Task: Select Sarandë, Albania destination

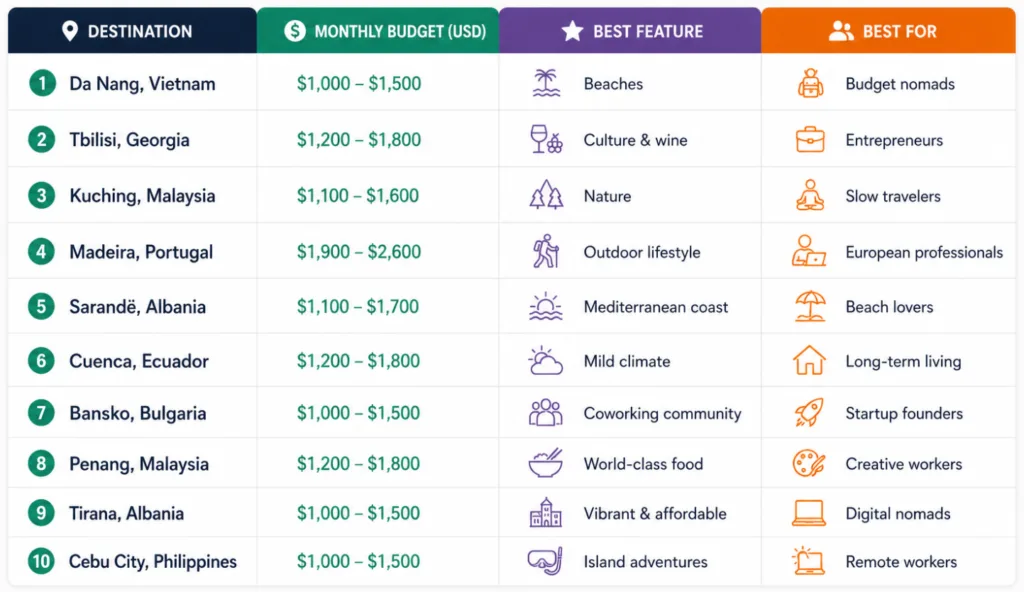Action: coord(138,306)
